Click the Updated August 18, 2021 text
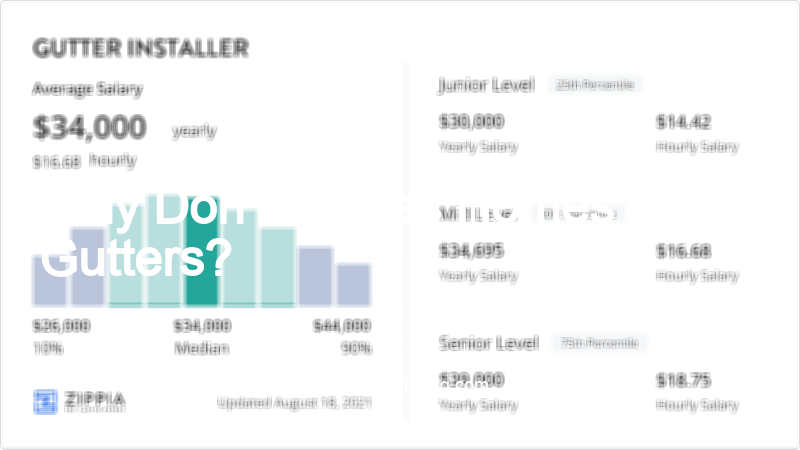This screenshot has height=450, width=800. point(294,403)
